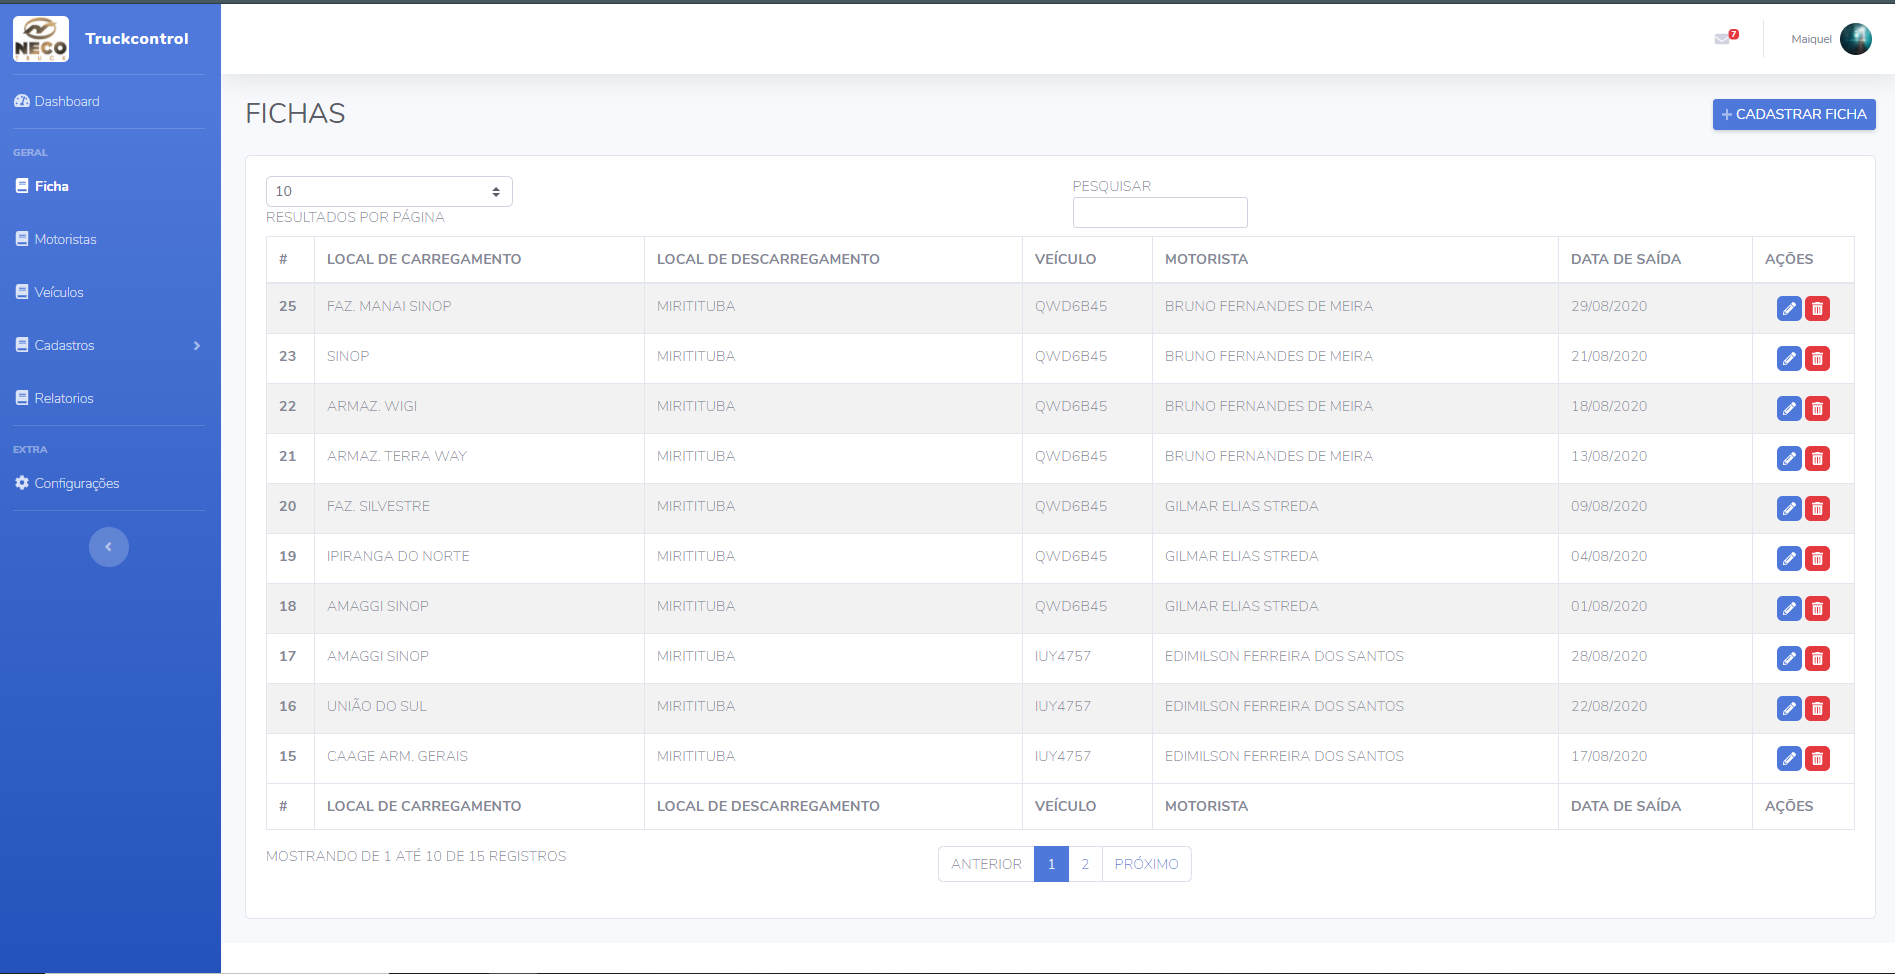
Task: Delete ficha 23 with the trash icon
Action: (1817, 359)
